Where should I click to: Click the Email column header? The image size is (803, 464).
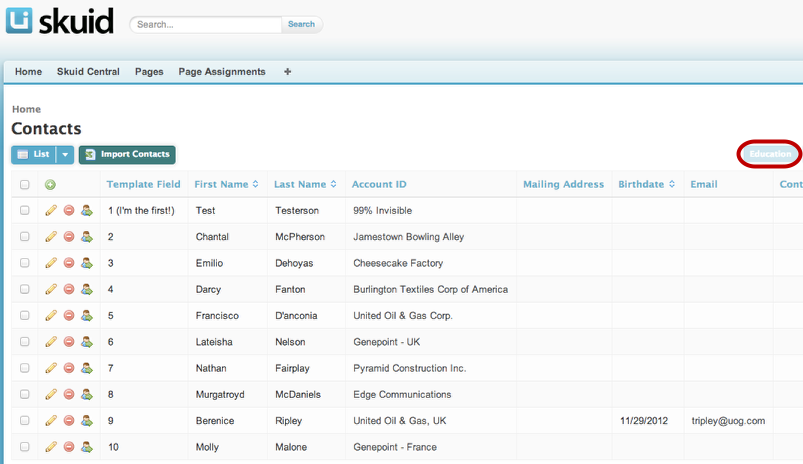coord(704,184)
